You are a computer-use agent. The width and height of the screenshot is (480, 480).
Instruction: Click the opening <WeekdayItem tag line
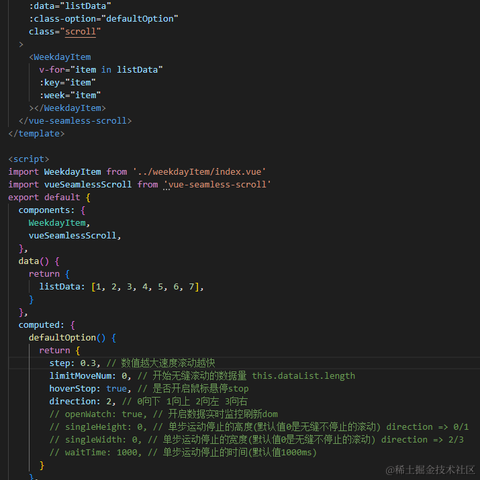coord(60,57)
